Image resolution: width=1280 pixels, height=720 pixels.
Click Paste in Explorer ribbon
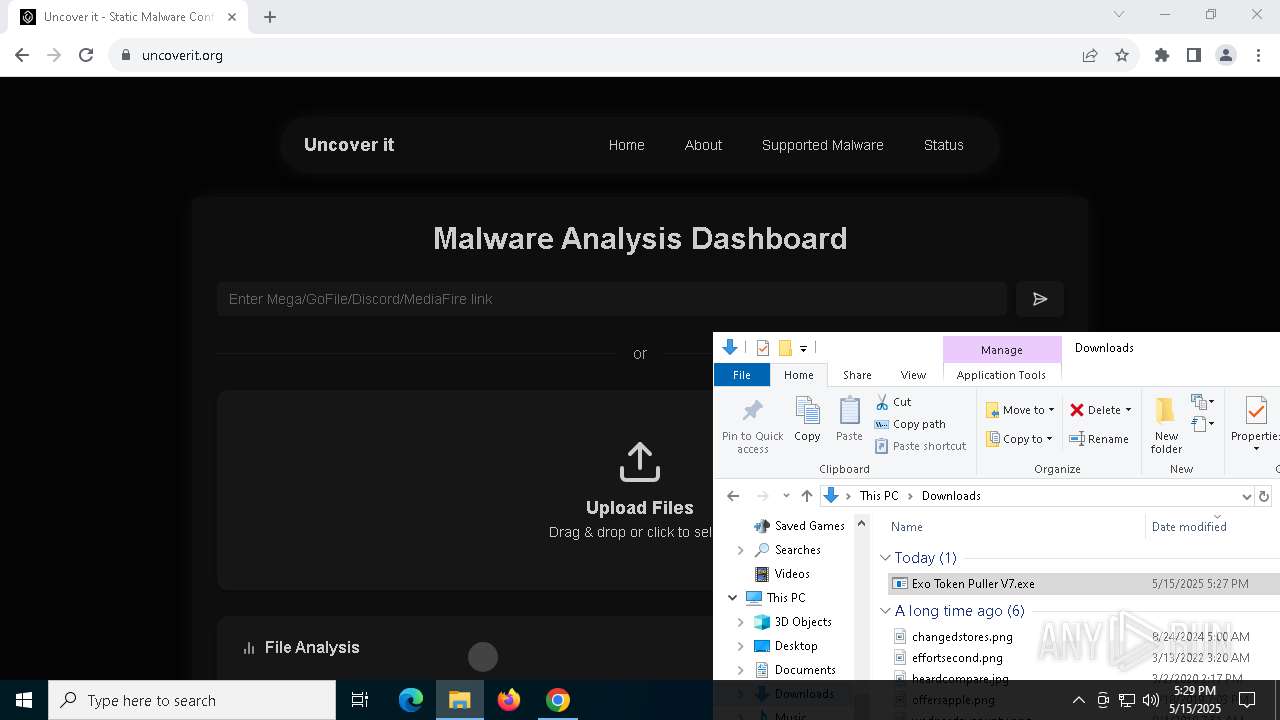tap(849, 420)
